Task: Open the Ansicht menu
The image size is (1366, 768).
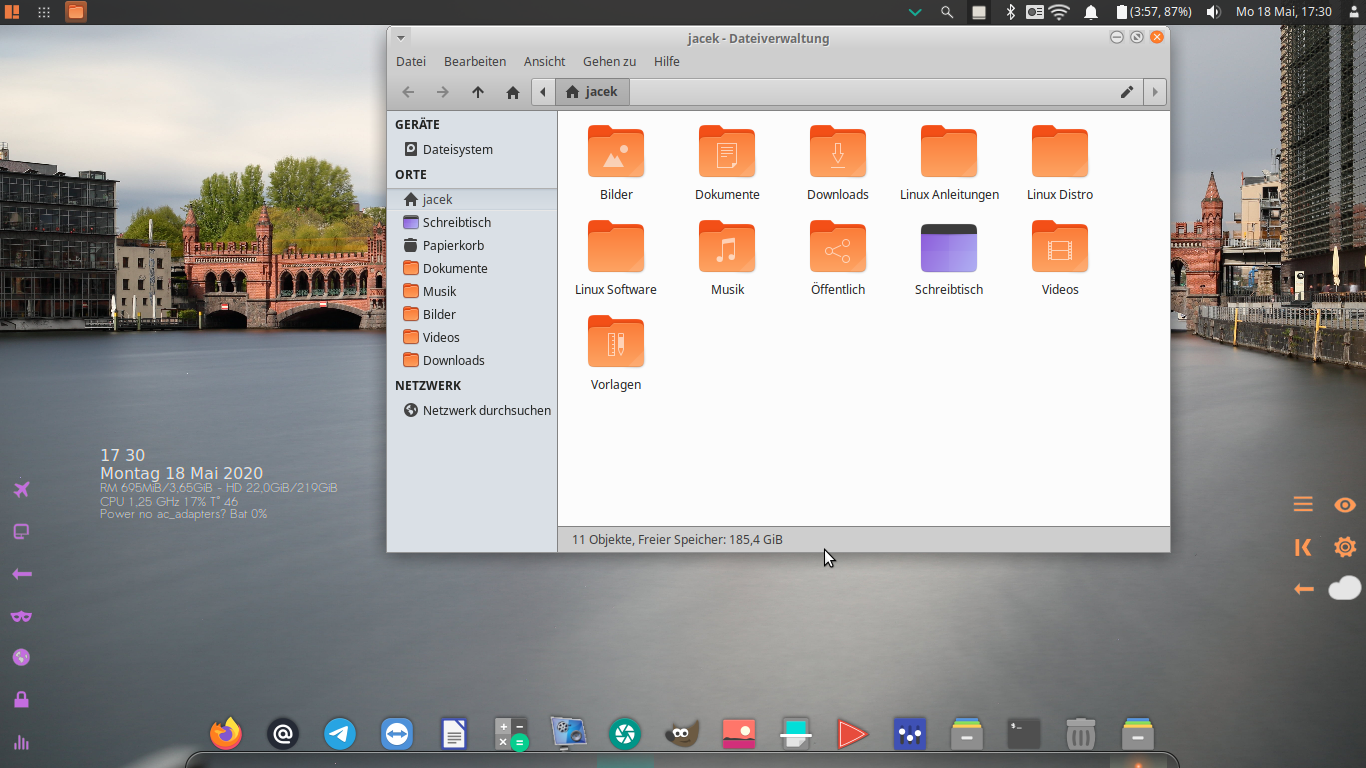Action: click(x=545, y=61)
